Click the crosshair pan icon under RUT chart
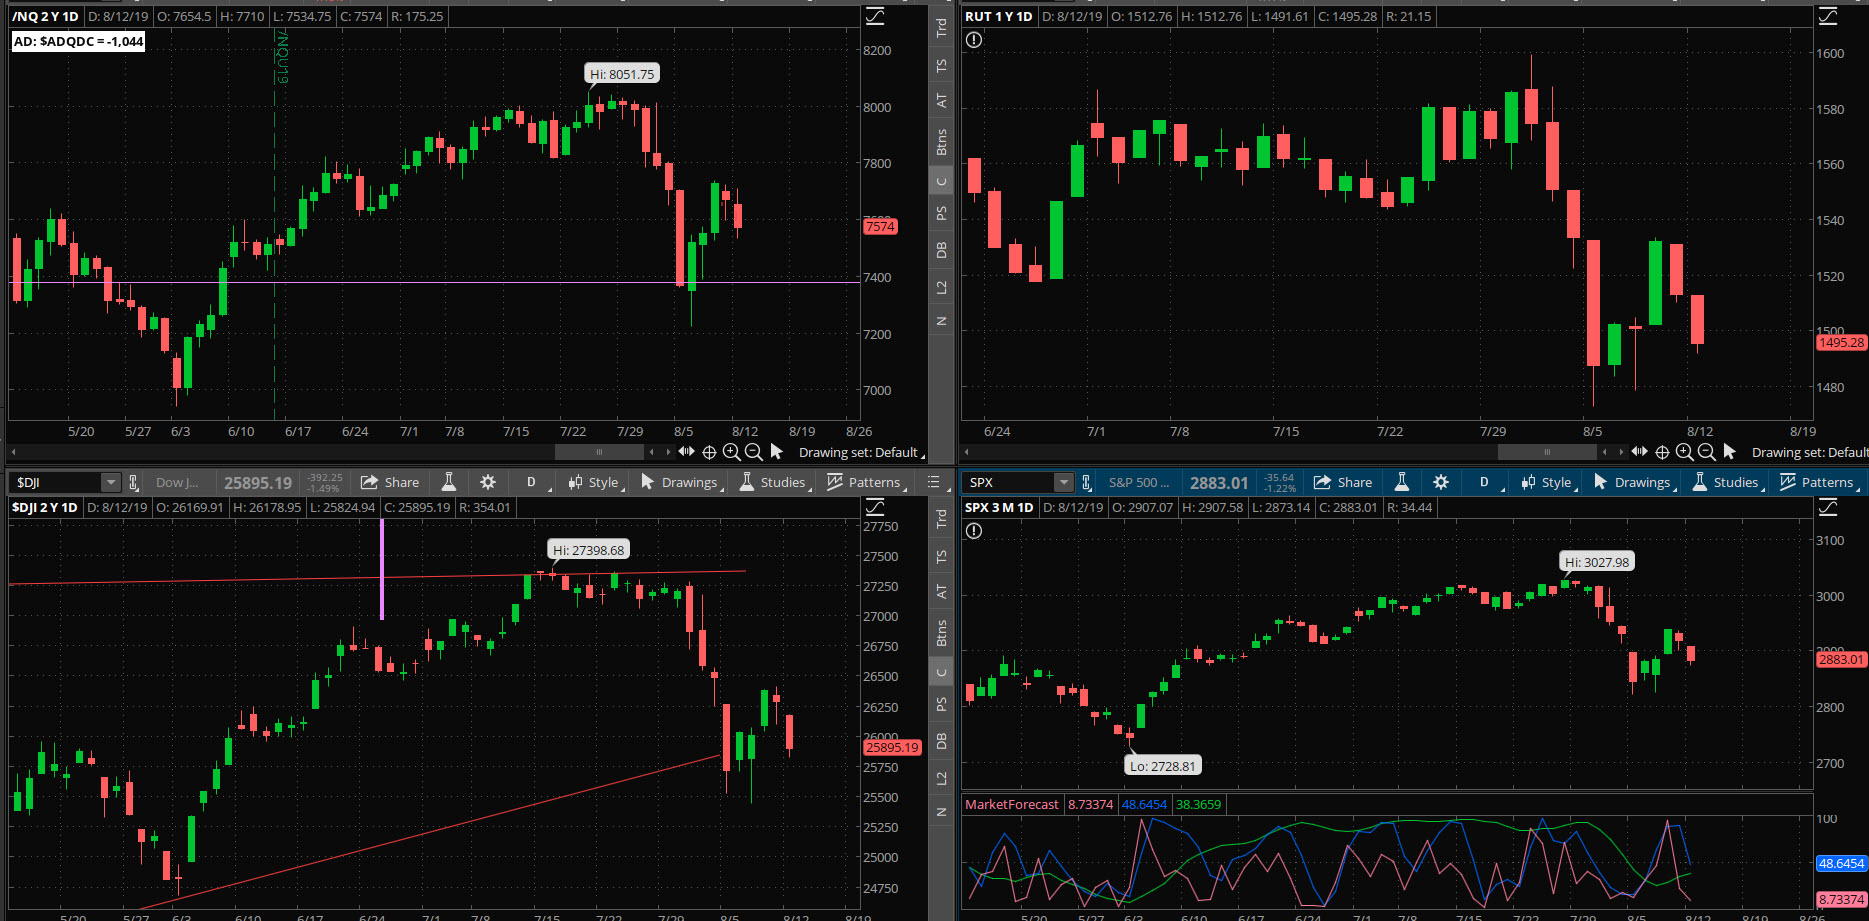1869x921 pixels. point(1662,452)
